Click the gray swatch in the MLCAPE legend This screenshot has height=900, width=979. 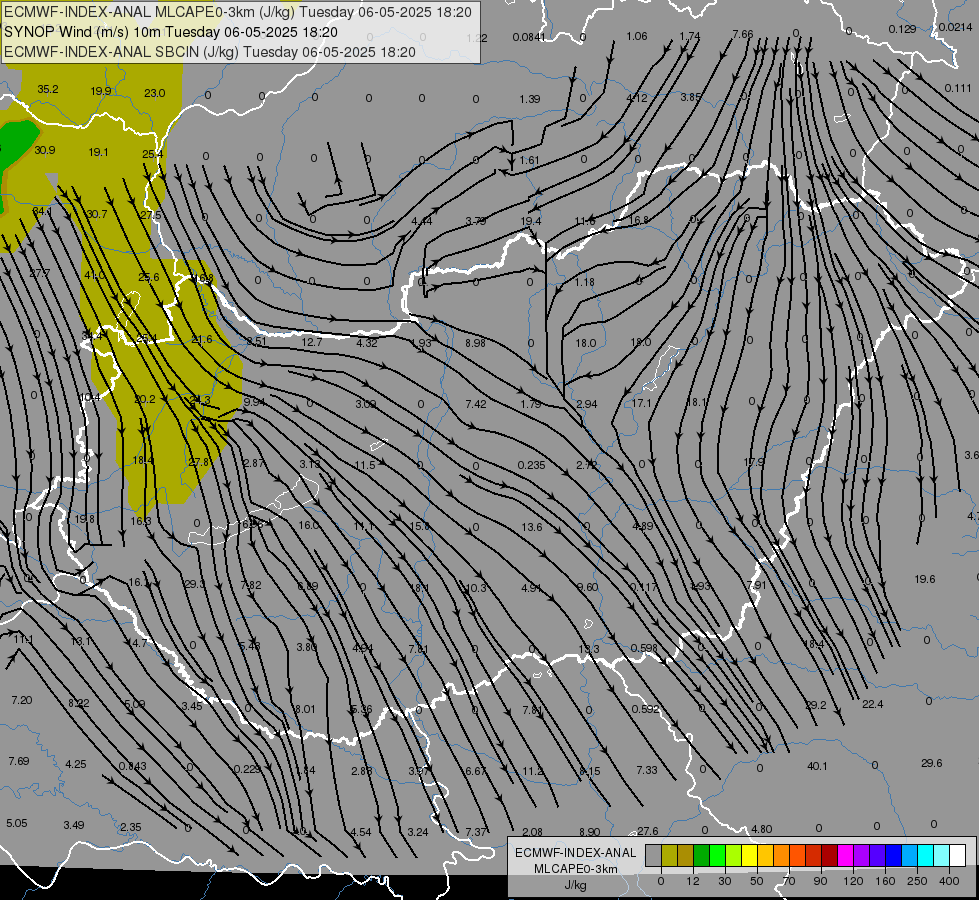click(653, 856)
